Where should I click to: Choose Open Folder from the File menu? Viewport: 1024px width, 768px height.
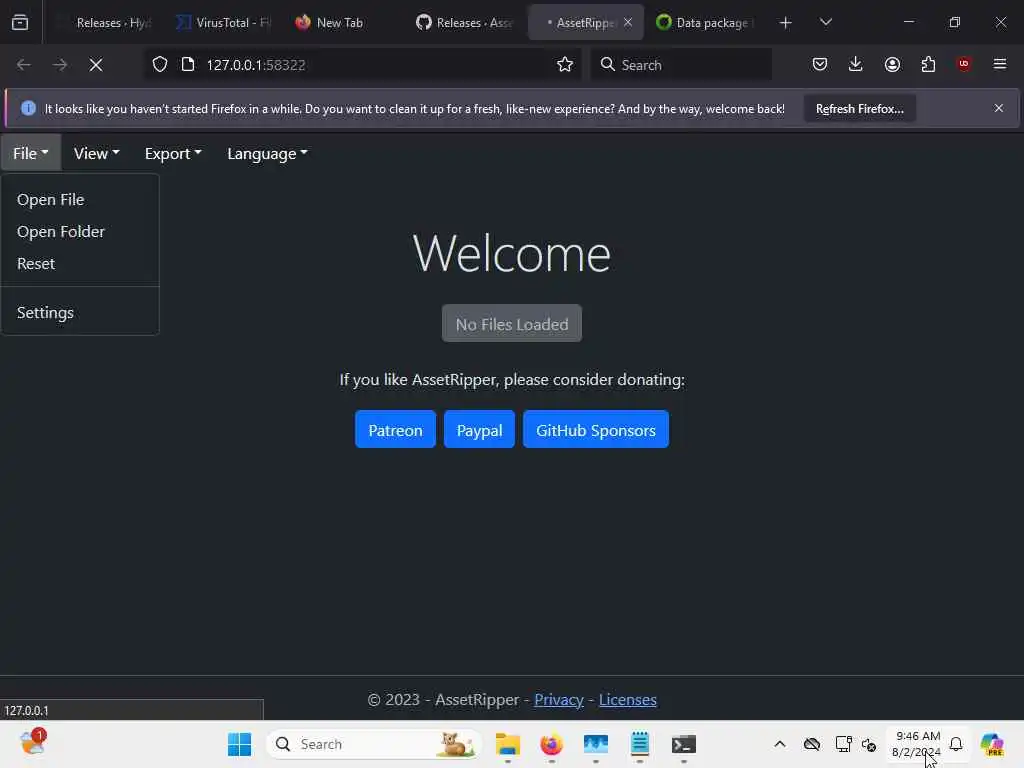coord(61,231)
